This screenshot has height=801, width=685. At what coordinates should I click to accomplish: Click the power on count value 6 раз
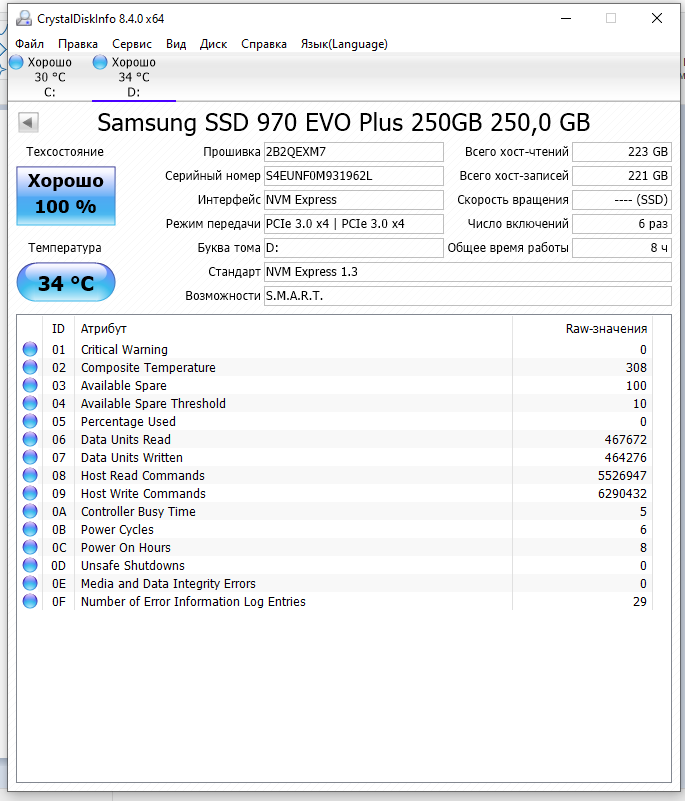pyautogui.click(x=622, y=224)
